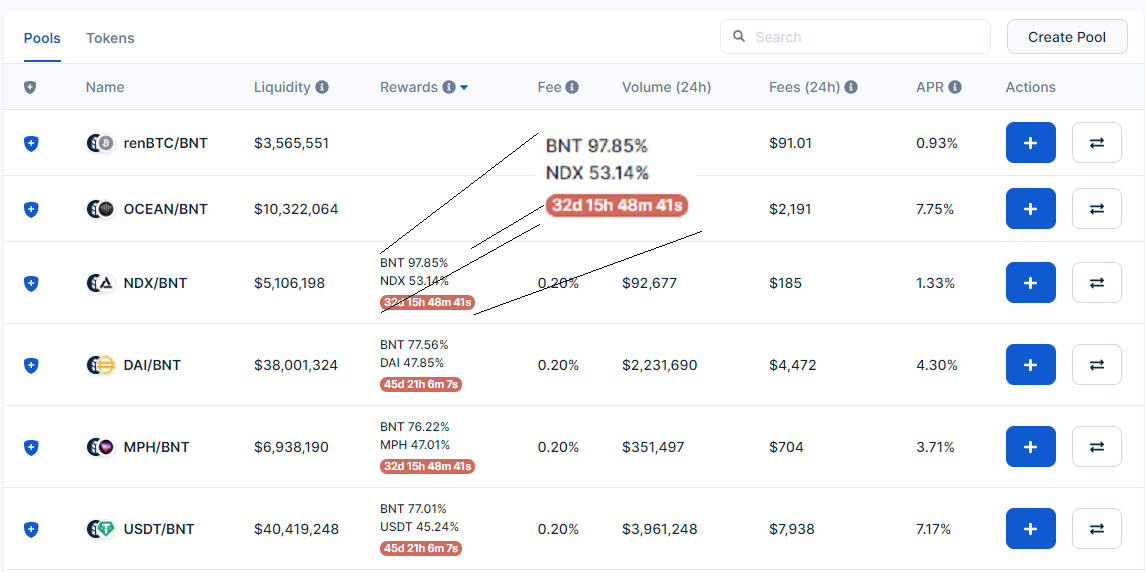The image size is (1145, 572).
Task: Toggle the protection shield for USDT/BNT
Action: 31,530
